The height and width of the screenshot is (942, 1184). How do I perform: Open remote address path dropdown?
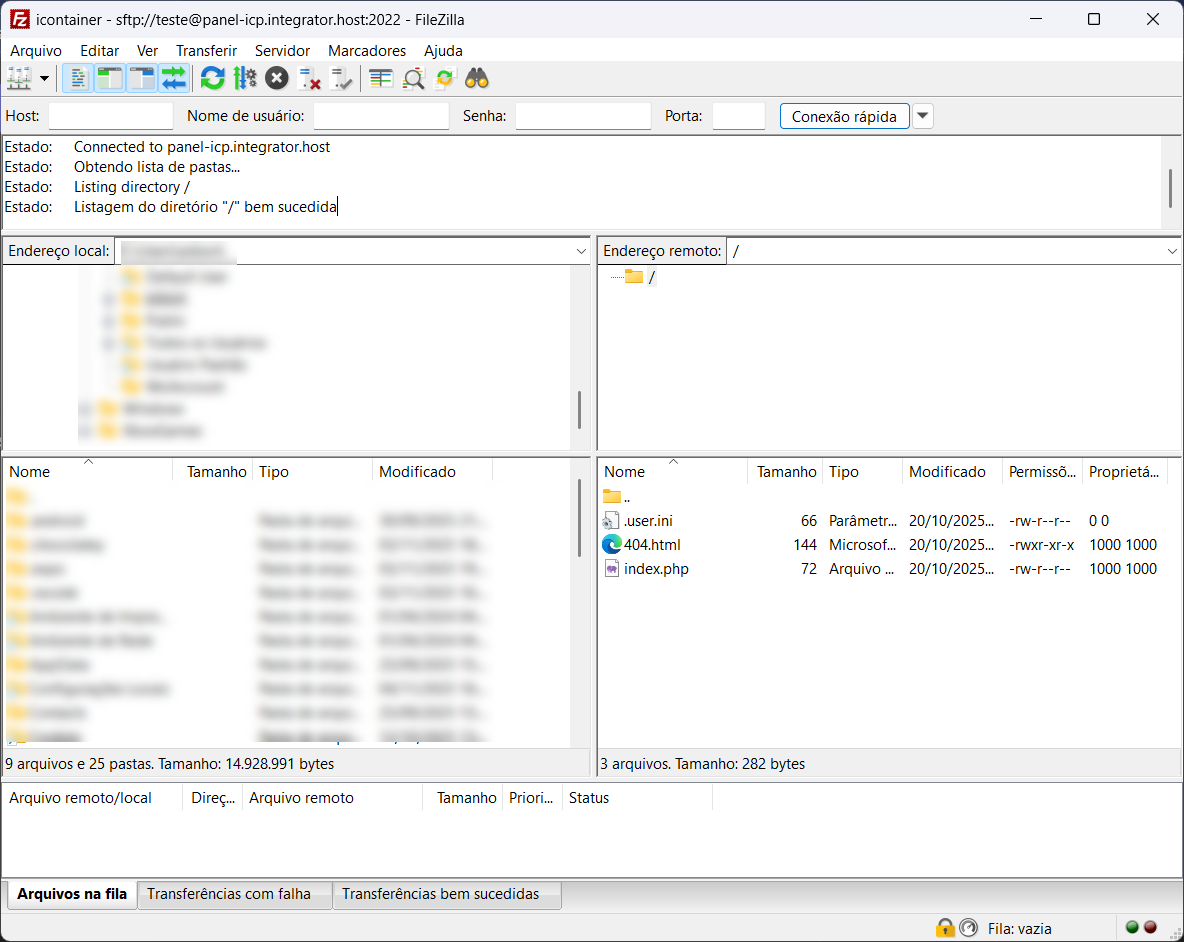click(1172, 251)
